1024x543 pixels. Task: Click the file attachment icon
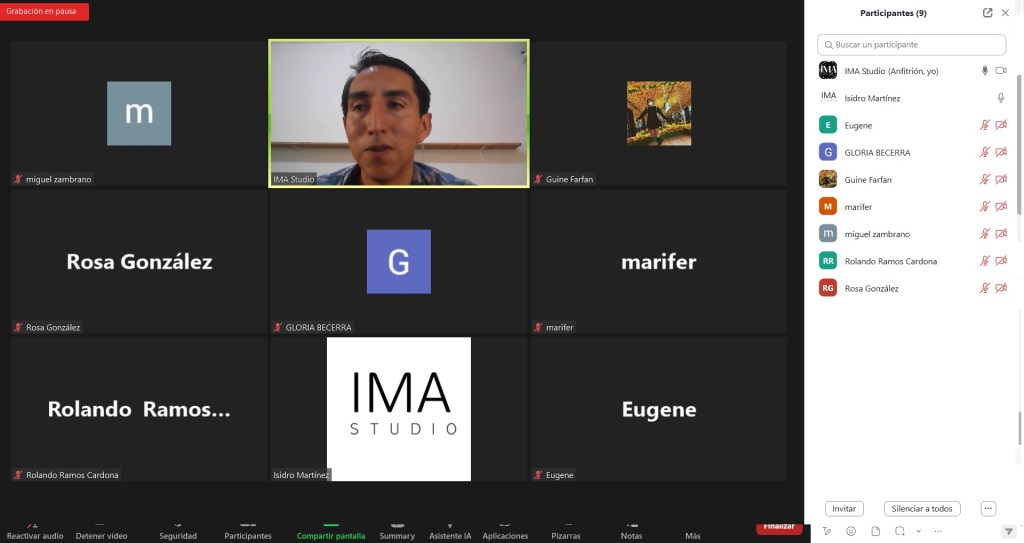pyautogui.click(x=876, y=531)
